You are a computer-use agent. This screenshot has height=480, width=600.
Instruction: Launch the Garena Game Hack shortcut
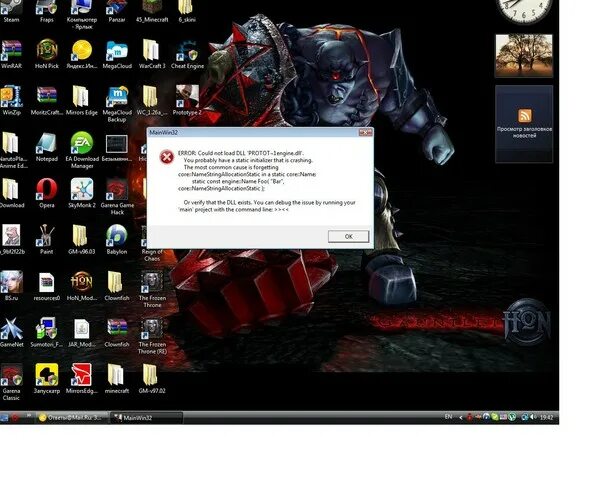(117, 197)
